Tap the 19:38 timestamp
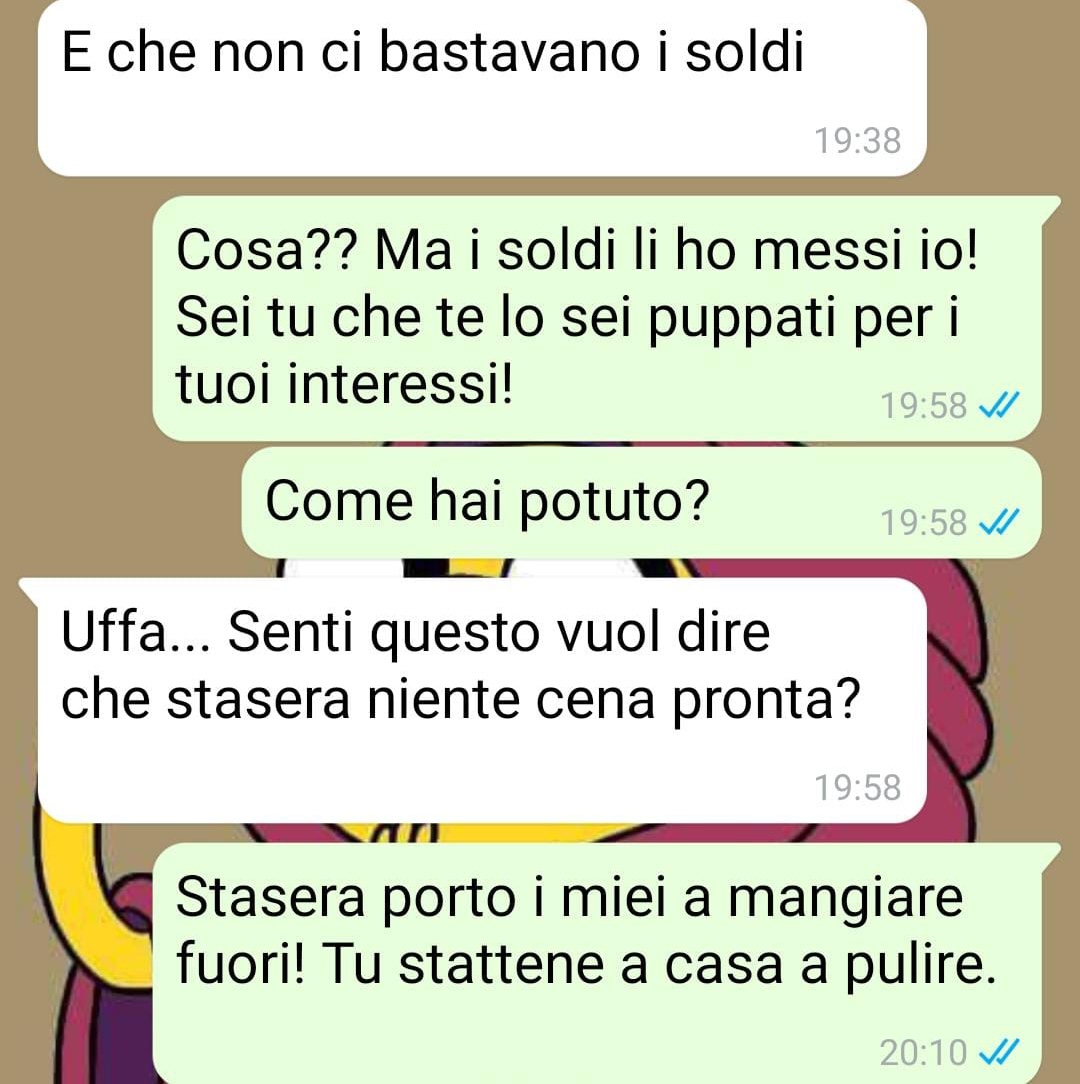The width and height of the screenshot is (1080, 1084). pyautogui.click(x=857, y=140)
